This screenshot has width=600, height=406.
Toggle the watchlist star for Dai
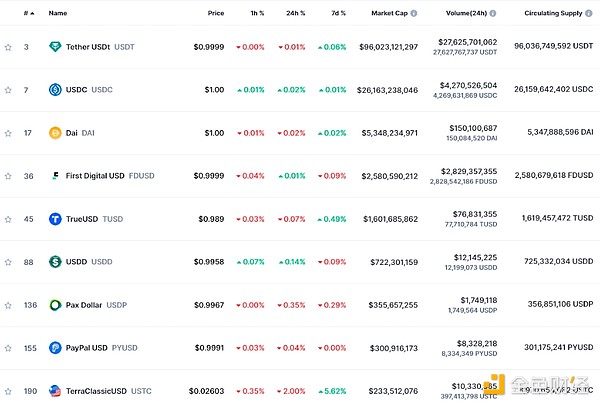pyautogui.click(x=8, y=133)
